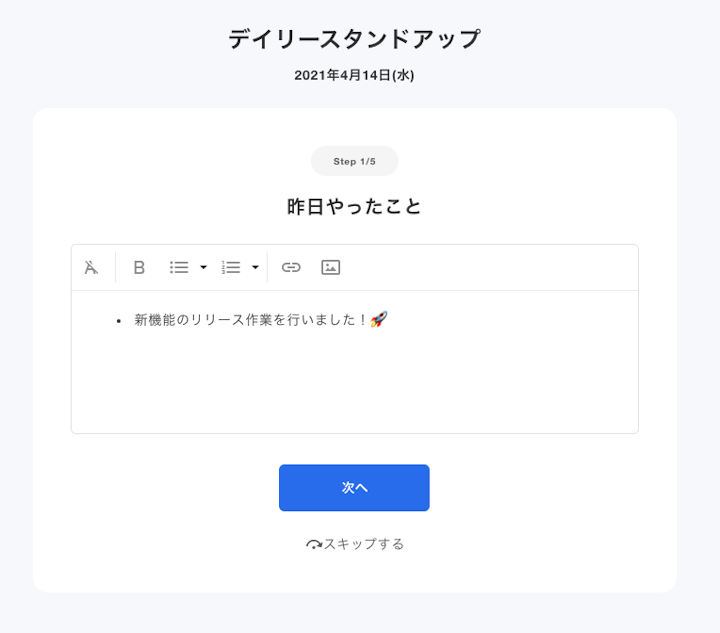This screenshot has height=633, width=720.
Task: Click the clear formatting icon
Action: 92,267
